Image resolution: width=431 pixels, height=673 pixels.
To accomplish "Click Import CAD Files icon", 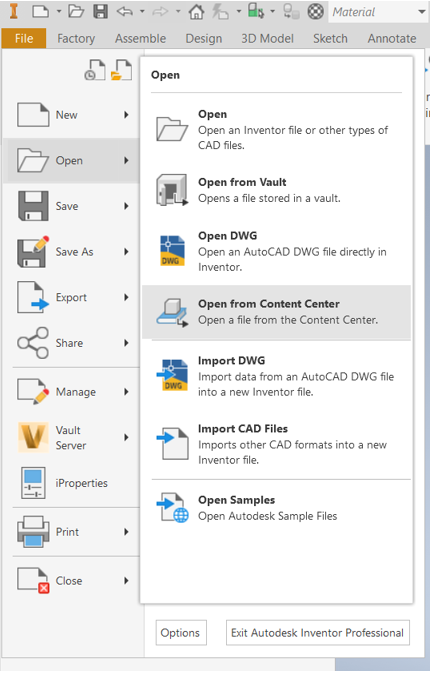I will coord(172,444).
